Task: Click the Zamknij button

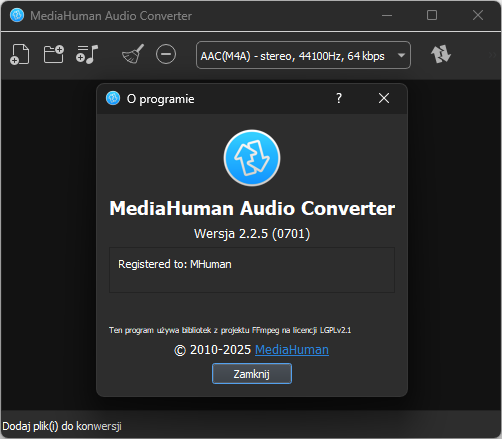Action: (x=252, y=374)
